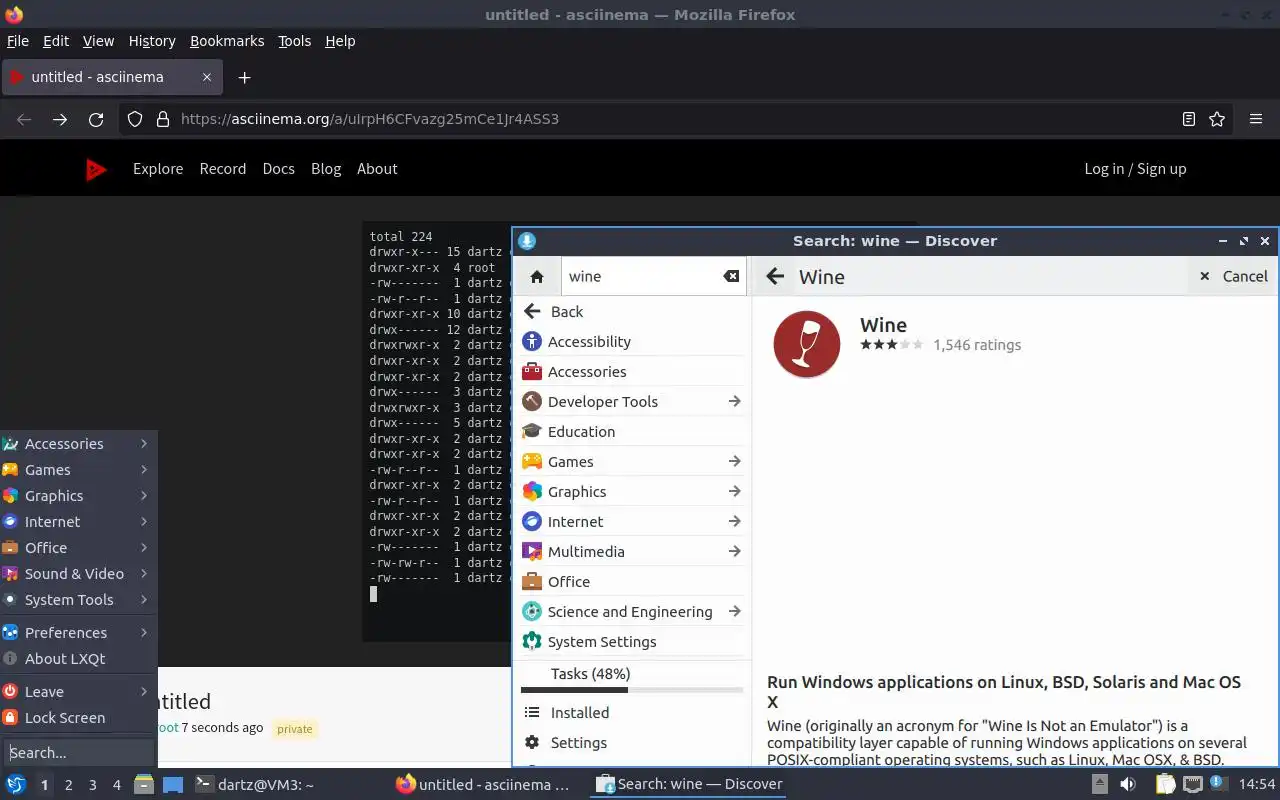Image resolution: width=1280 pixels, height=800 pixels.
Task: Go forward in Firefox history
Action: click(60, 119)
